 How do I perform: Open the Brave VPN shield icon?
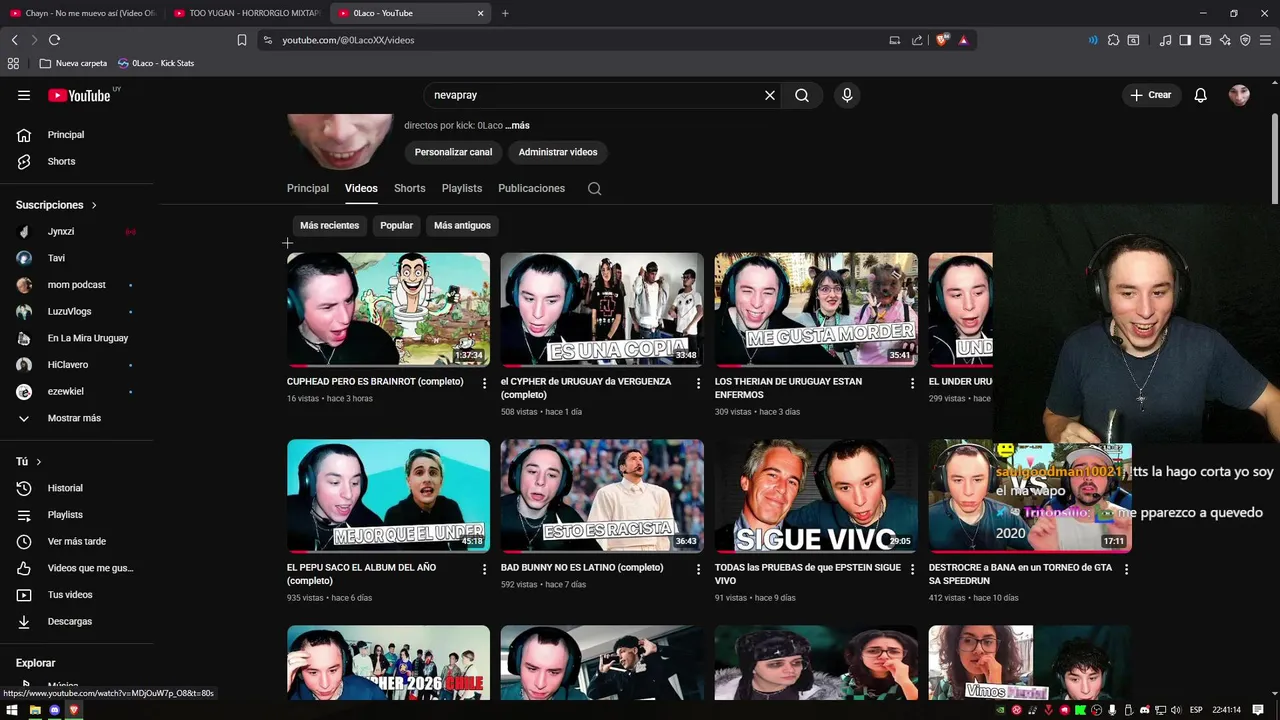pyautogui.click(x=1245, y=40)
